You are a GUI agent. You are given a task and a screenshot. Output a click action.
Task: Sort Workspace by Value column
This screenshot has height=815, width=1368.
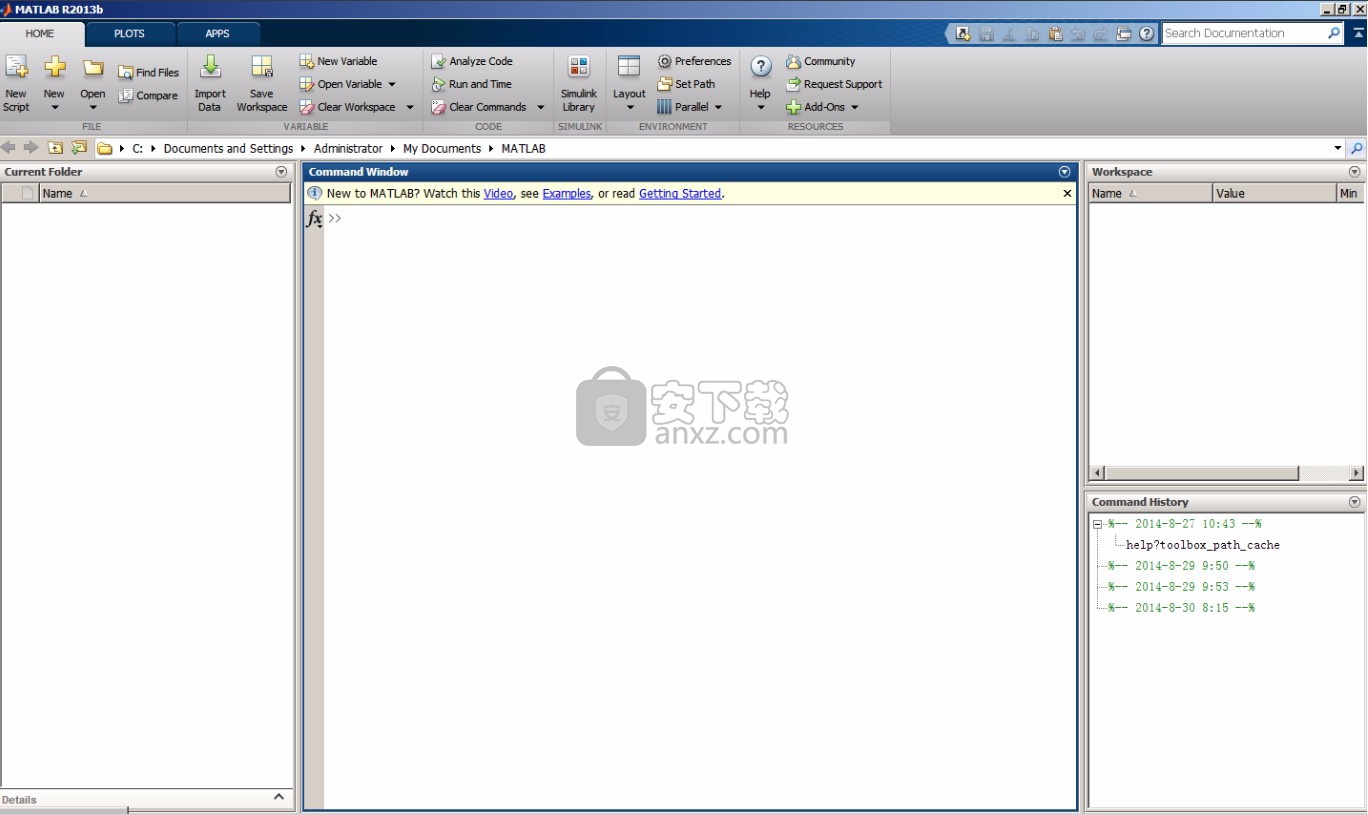pyautogui.click(x=1274, y=193)
